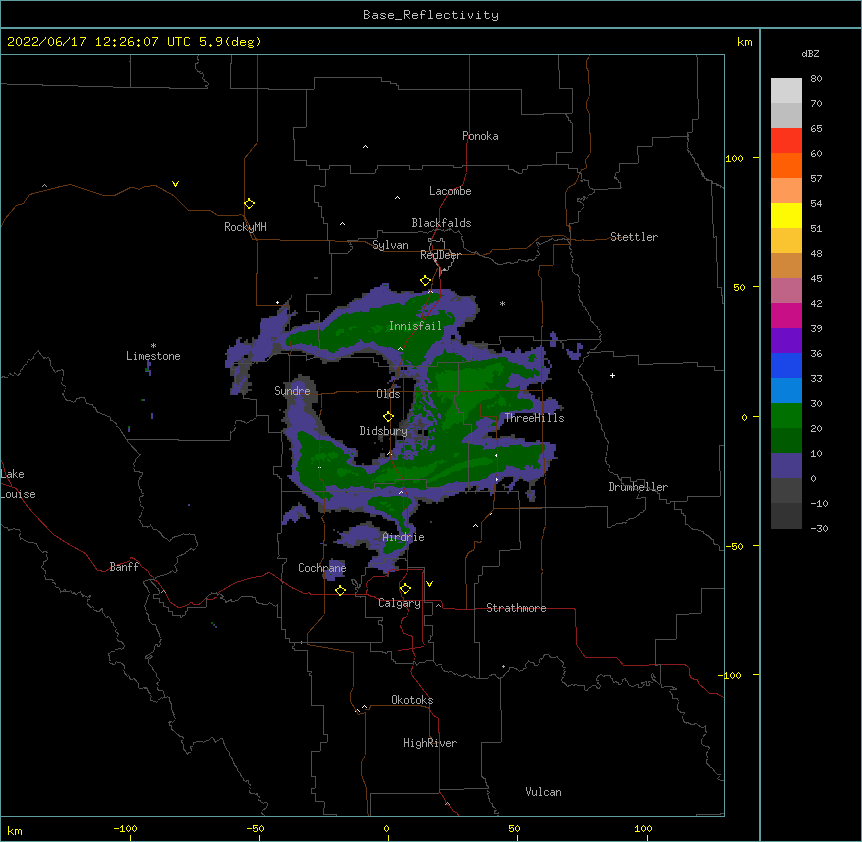Click the Strathmore city label
Viewport: 862px width, 842px height.
pos(516,608)
